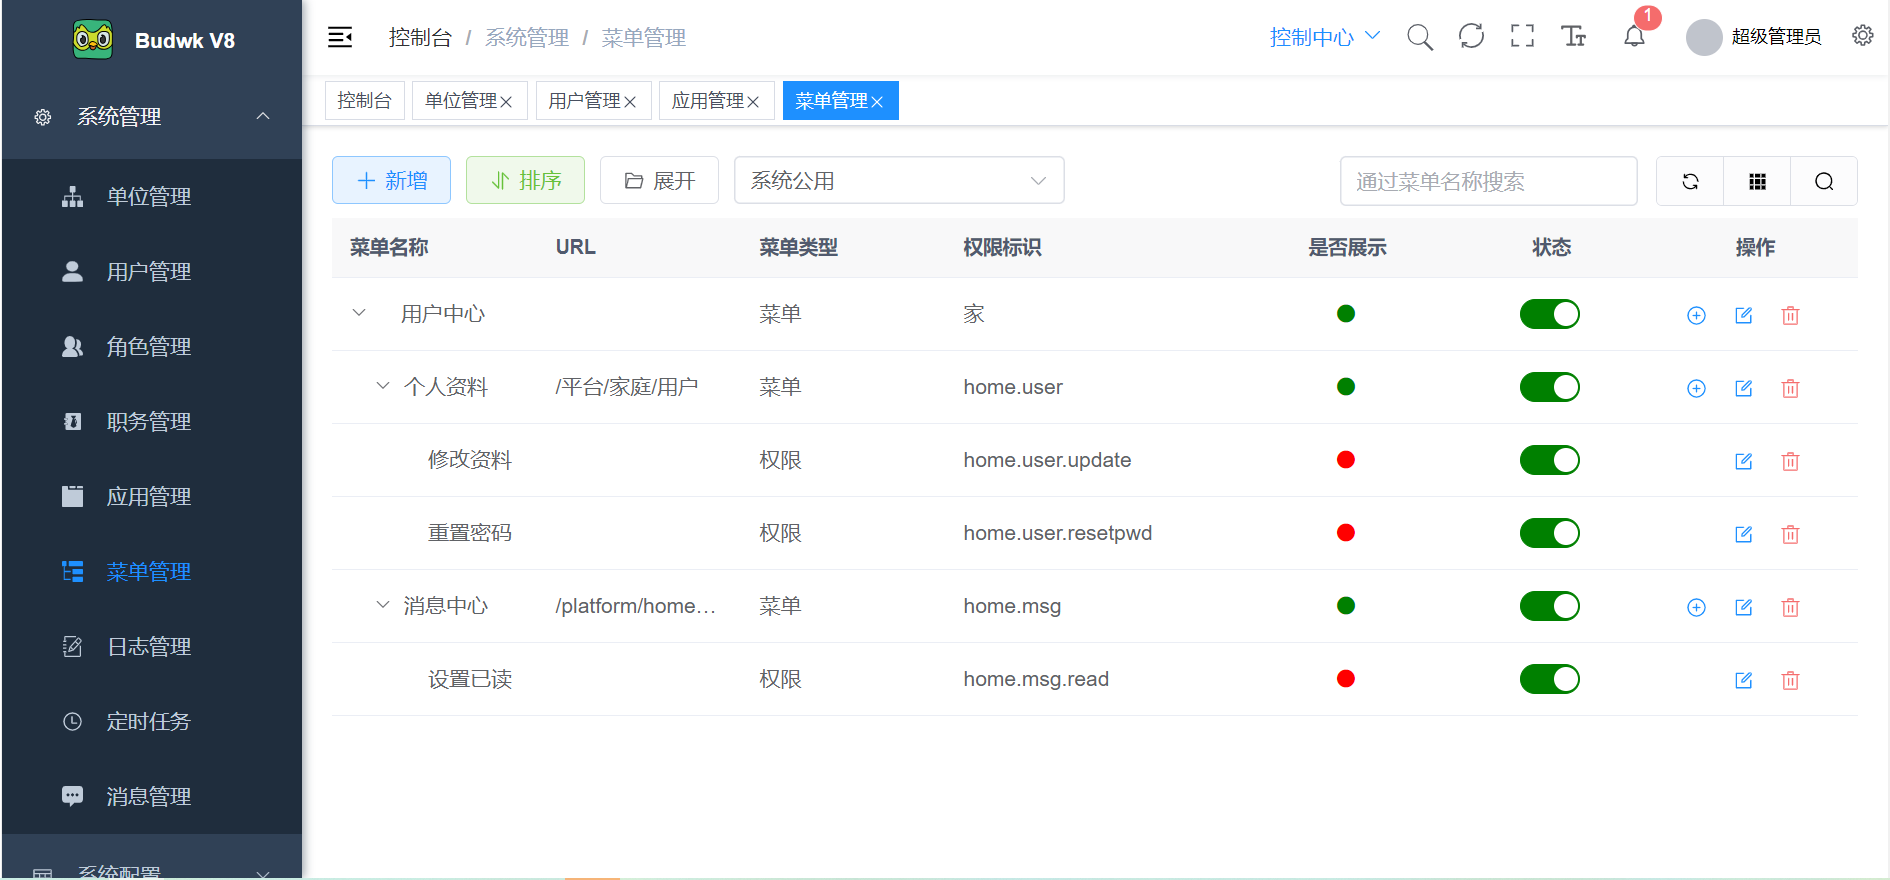Viewport: 1890px width, 880px height.
Task: Click the font size icon in header
Action: click(1573, 37)
